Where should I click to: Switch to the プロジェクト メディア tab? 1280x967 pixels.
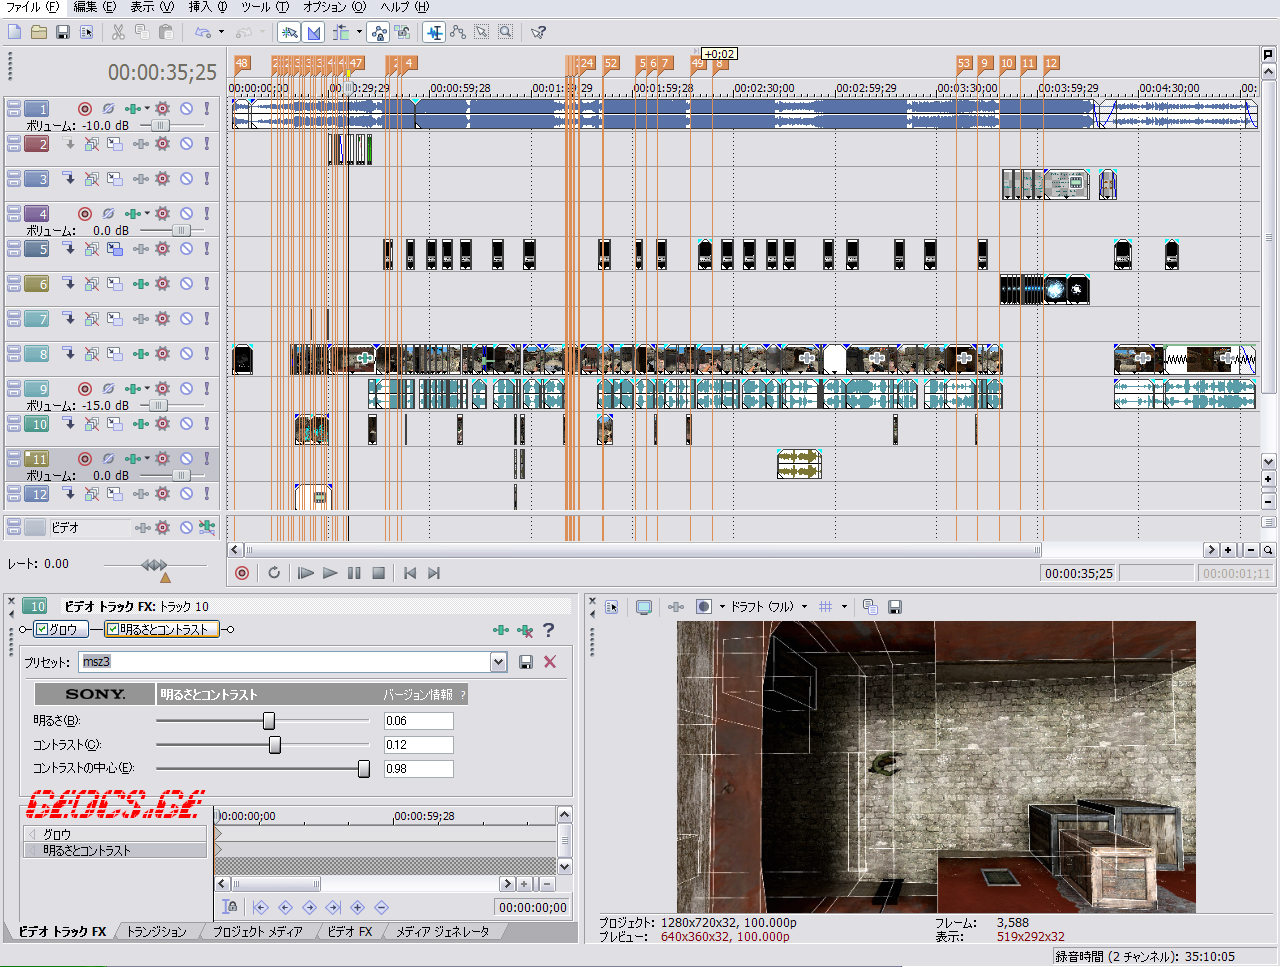[x=257, y=932]
